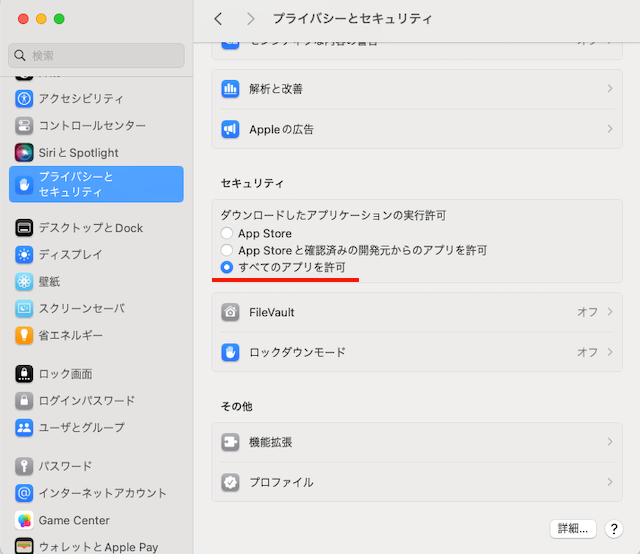
Task: Click the 機能拡張 icon
Action: pyautogui.click(x=230, y=442)
